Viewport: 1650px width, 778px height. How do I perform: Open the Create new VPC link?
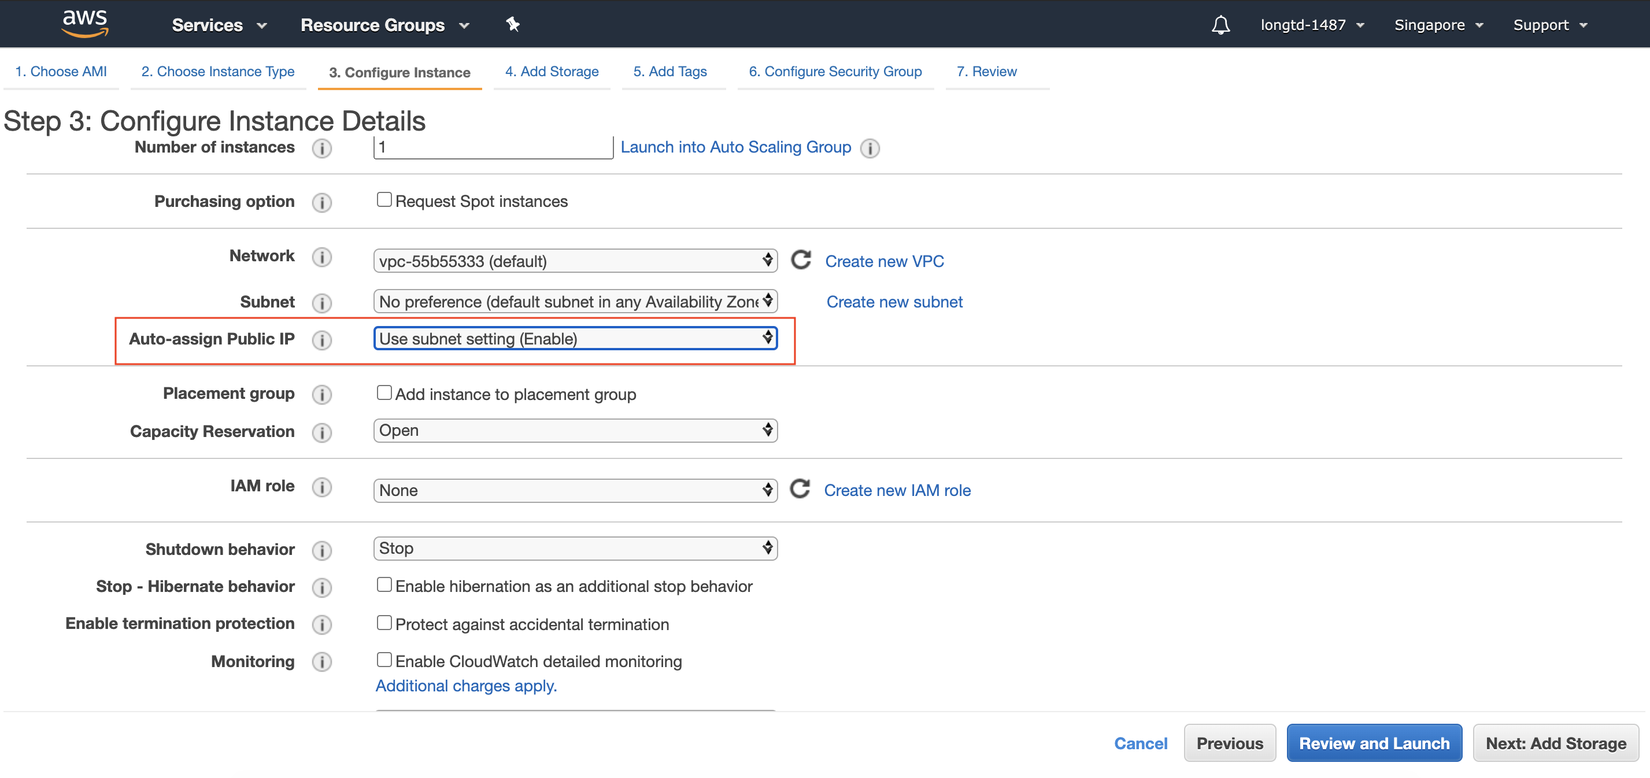pyautogui.click(x=884, y=261)
